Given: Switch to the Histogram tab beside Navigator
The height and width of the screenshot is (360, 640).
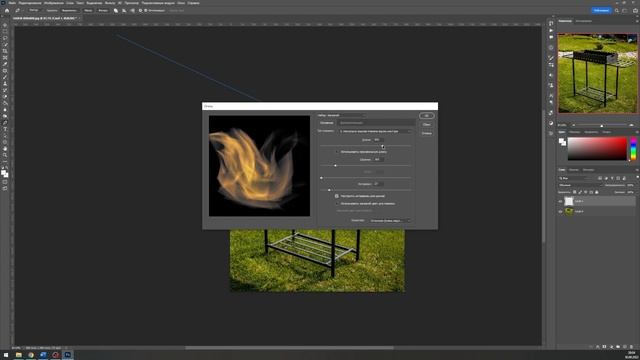Looking at the screenshot, I should [584, 21].
